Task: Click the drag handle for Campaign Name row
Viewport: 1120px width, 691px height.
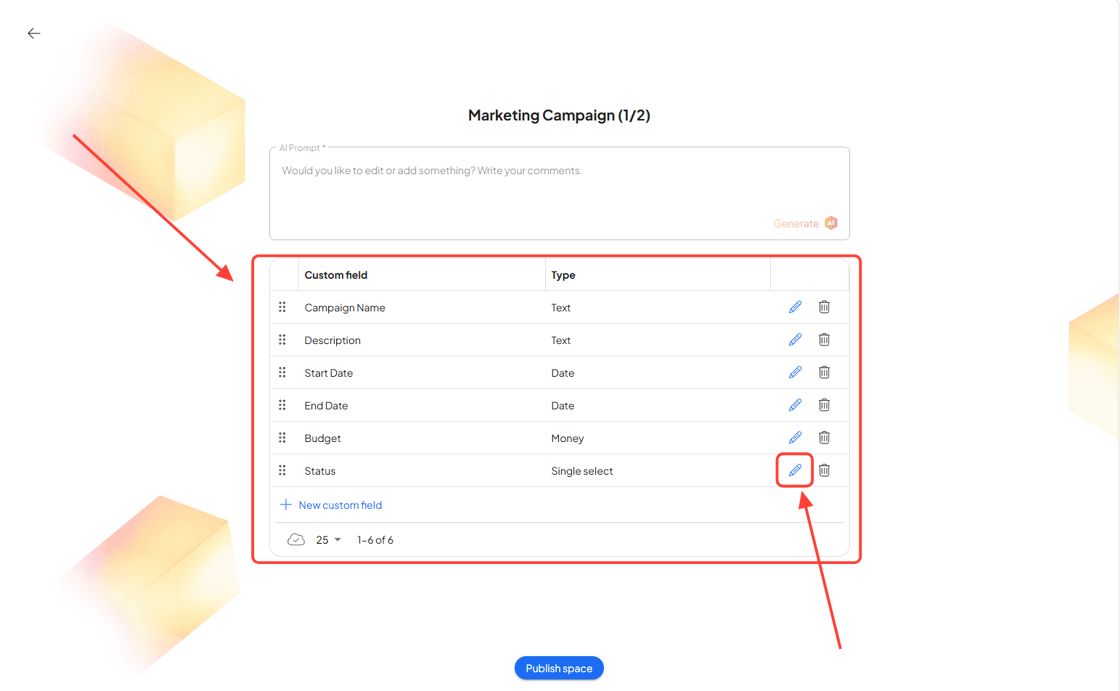Action: 282,307
